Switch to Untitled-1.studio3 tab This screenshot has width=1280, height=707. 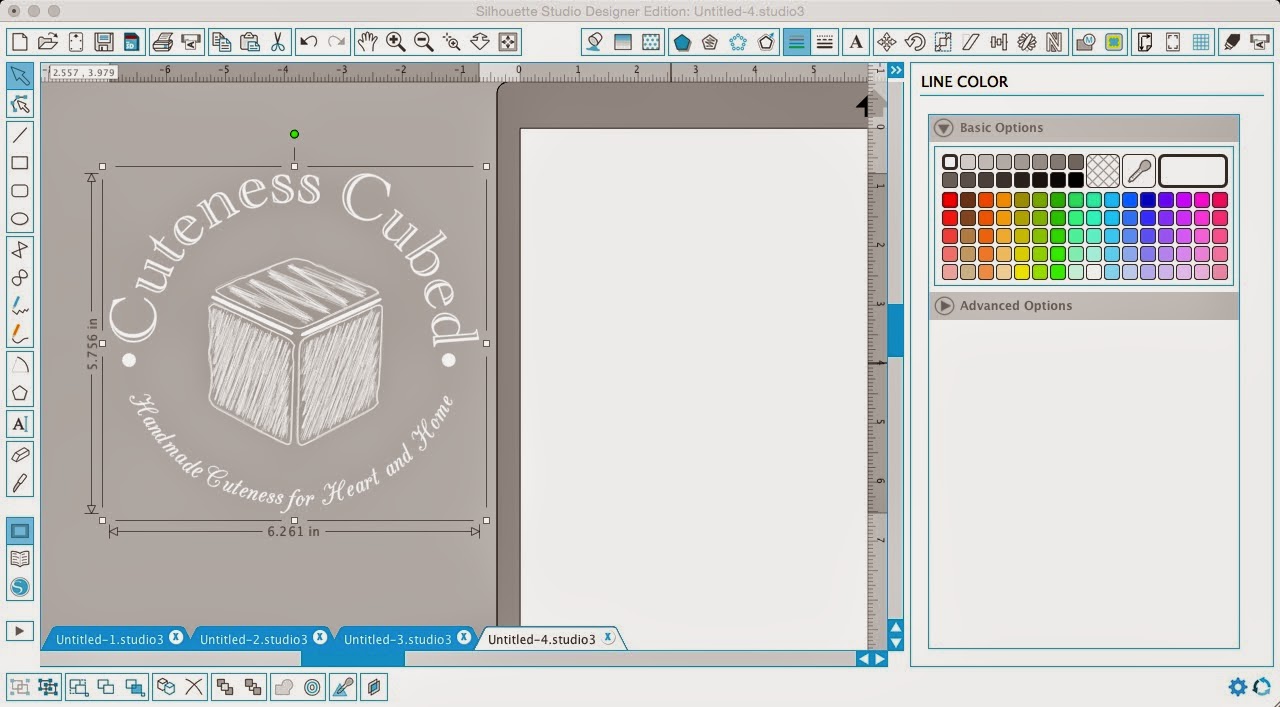point(109,639)
